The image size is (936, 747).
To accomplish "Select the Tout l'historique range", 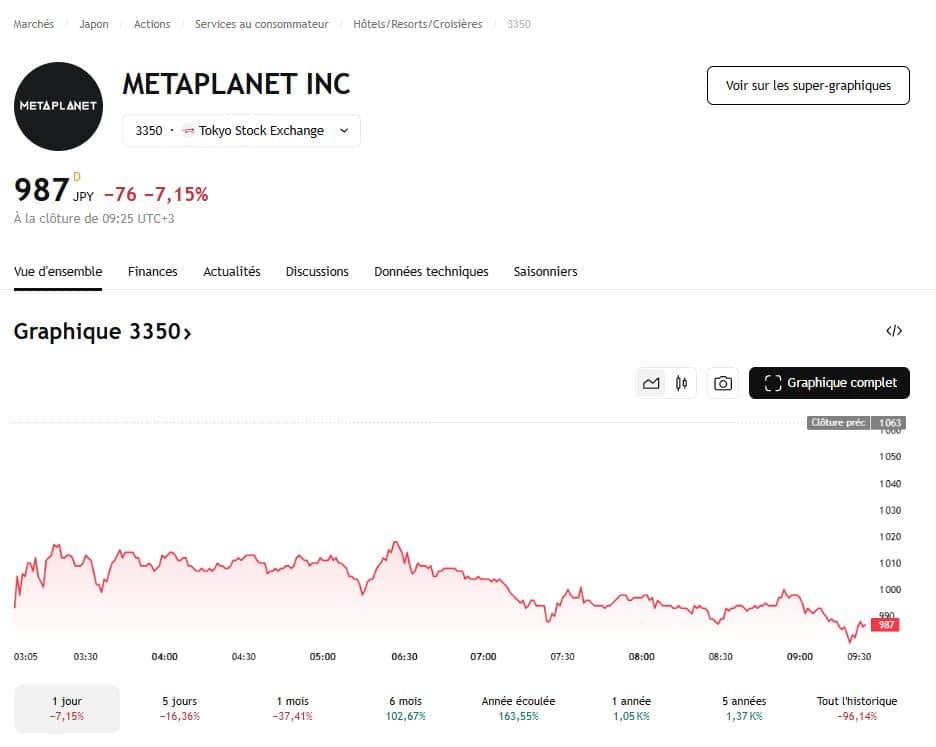I will click(x=856, y=708).
